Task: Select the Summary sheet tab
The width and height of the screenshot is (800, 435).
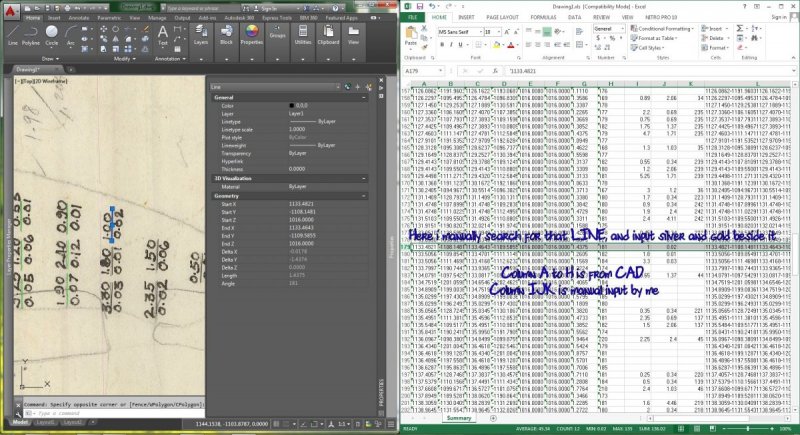Action: pyautogui.click(x=459, y=418)
